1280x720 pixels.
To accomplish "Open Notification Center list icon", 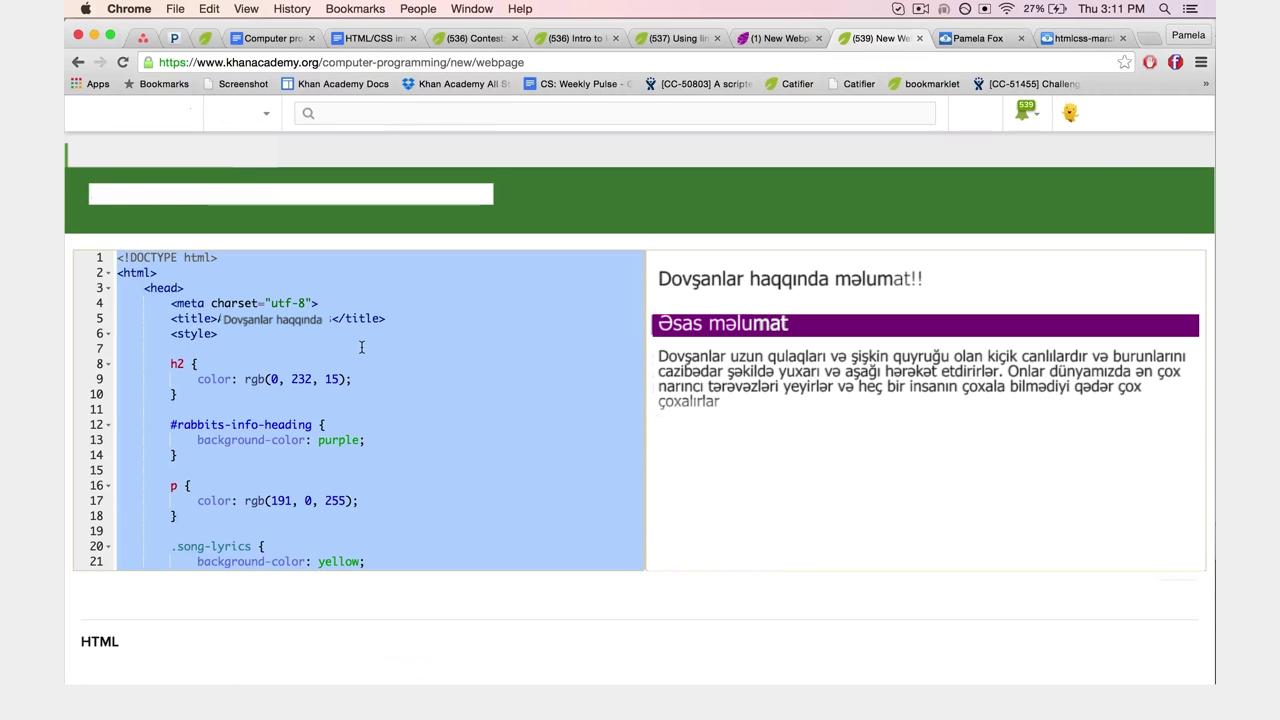I will click(1190, 9).
